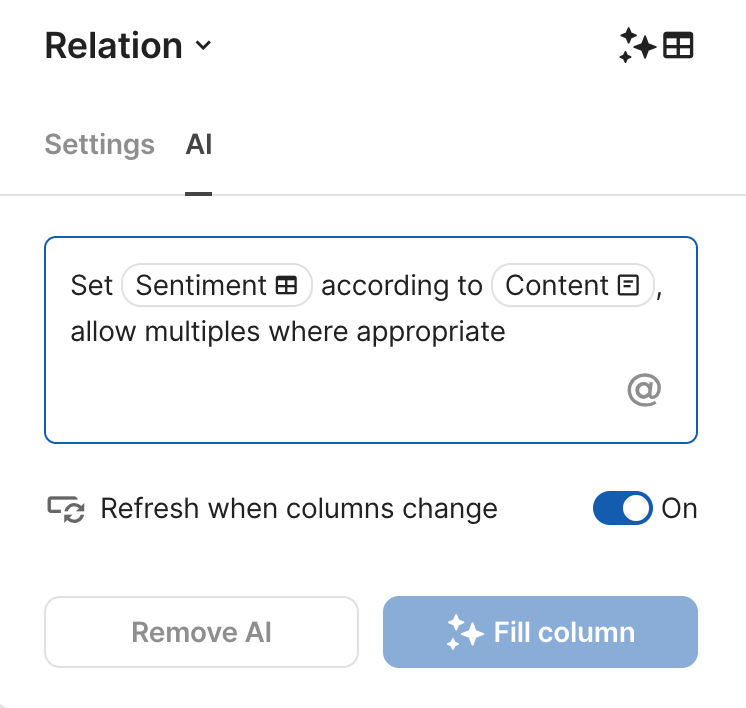
Task: Disable the Refresh when columns change switch
Action: [x=622, y=509]
